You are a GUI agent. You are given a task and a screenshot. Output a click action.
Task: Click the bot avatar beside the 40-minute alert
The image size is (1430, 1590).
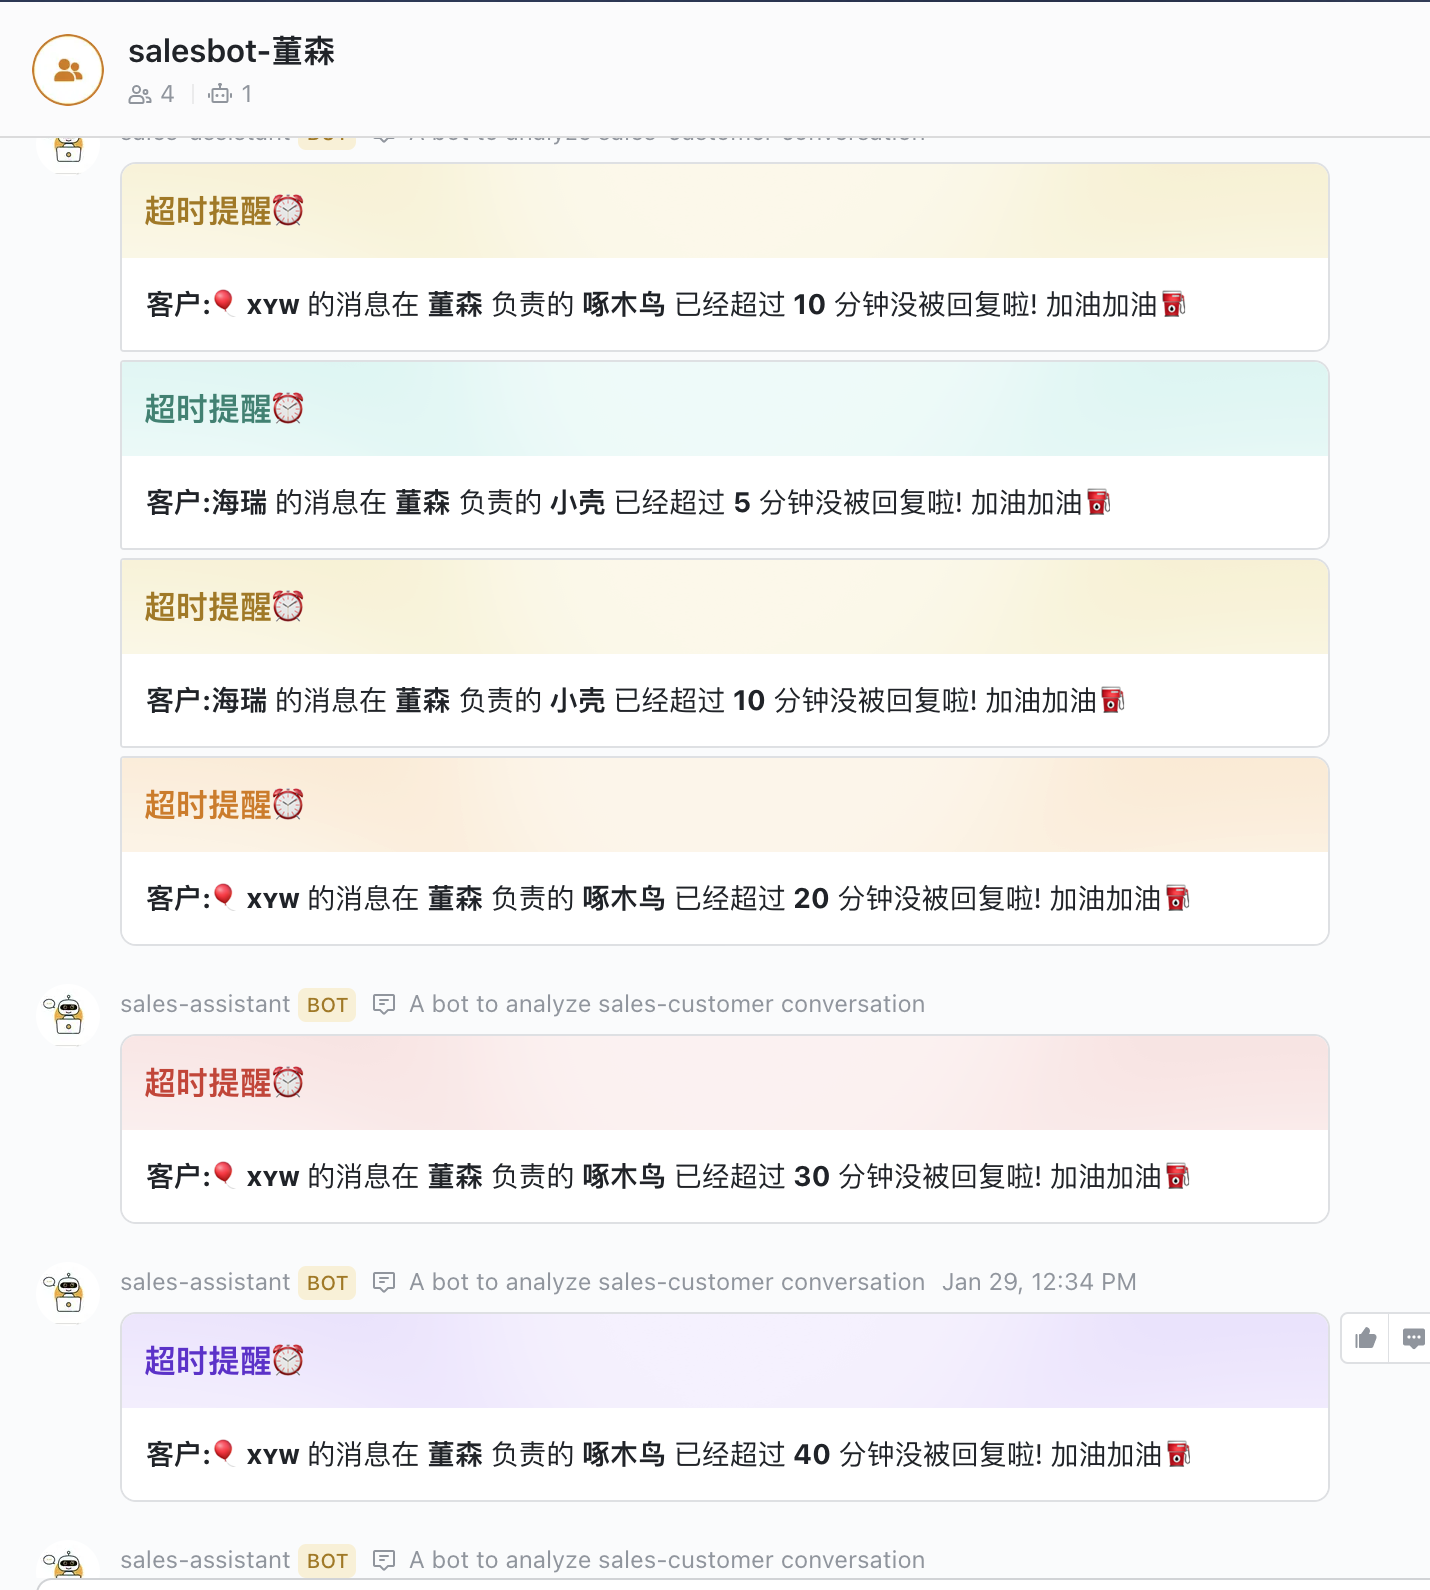68,1293
